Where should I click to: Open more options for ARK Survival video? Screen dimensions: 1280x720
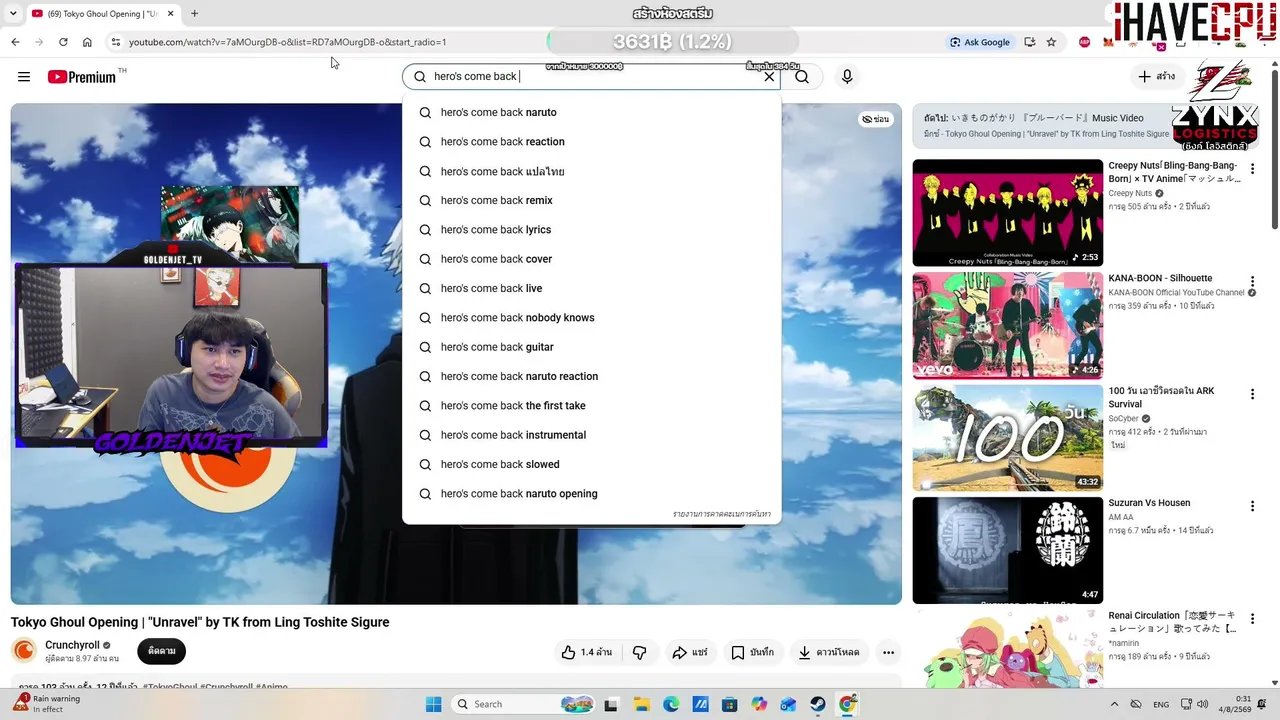[x=1252, y=394]
